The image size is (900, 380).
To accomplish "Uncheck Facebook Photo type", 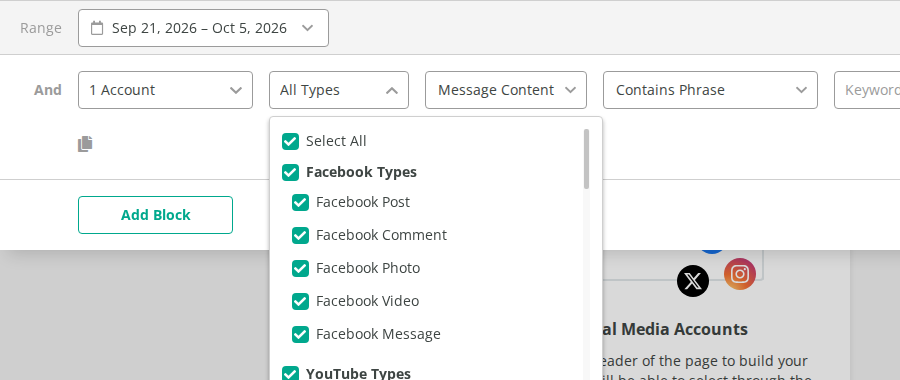I will point(300,268).
